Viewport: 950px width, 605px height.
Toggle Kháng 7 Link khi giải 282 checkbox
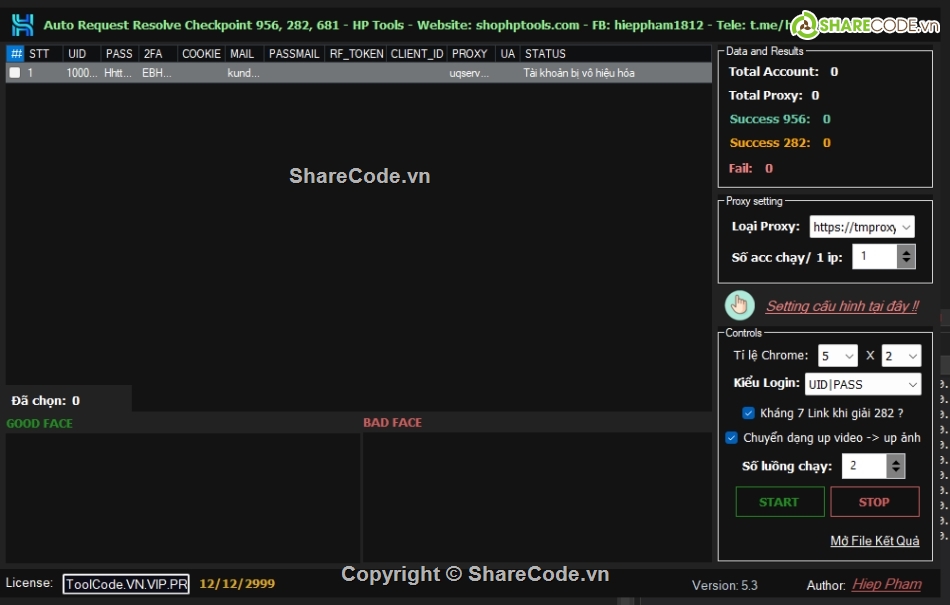tap(748, 413)
